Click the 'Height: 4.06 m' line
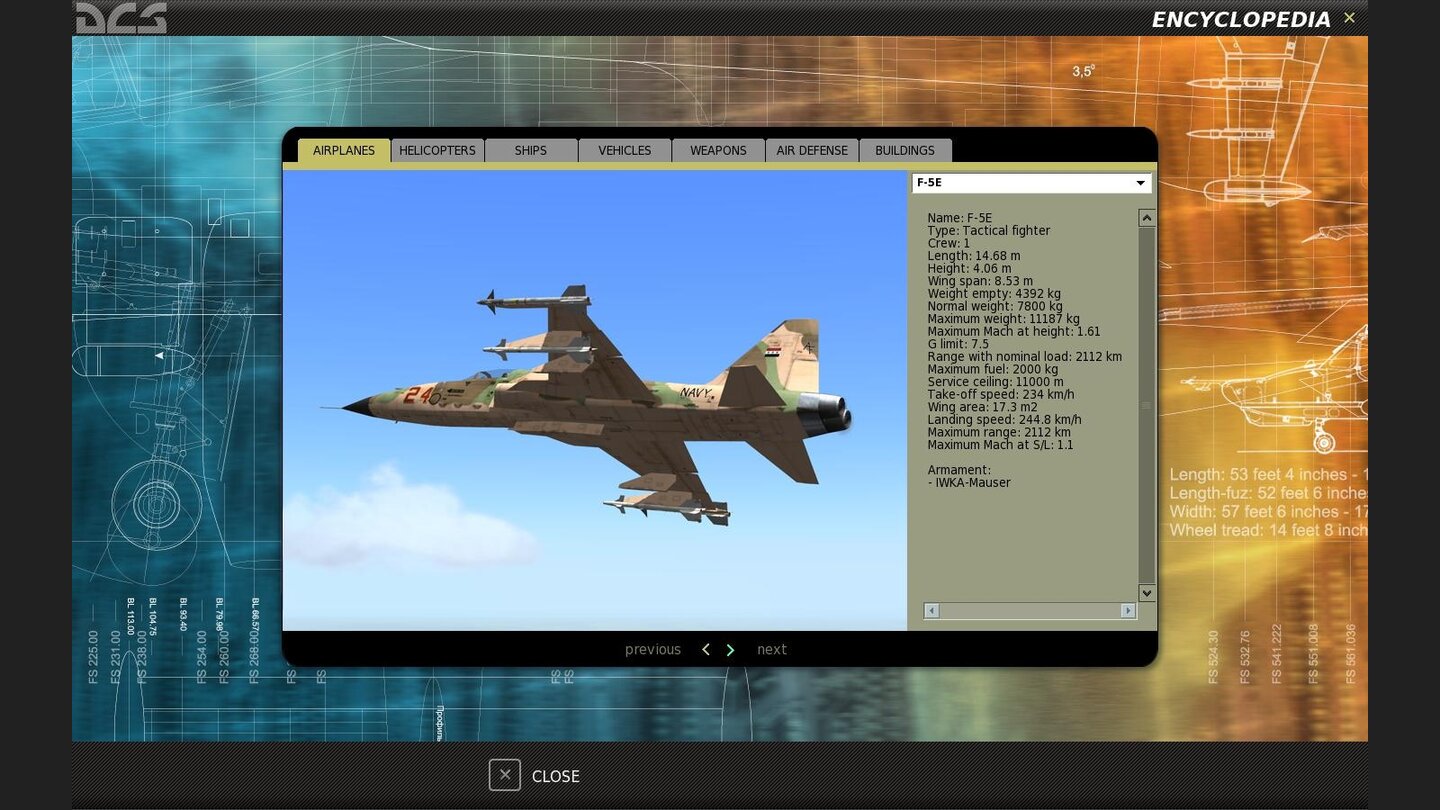This screenshot has width=1440, height=810. (968, 269)
